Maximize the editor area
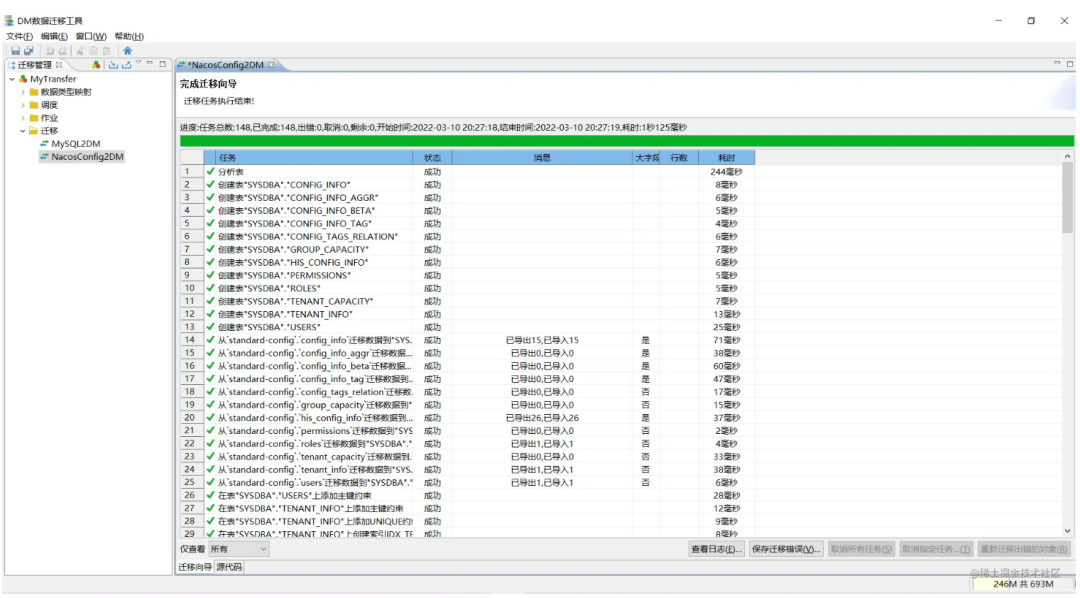 pyautogui.click(x=1070, y=64)
